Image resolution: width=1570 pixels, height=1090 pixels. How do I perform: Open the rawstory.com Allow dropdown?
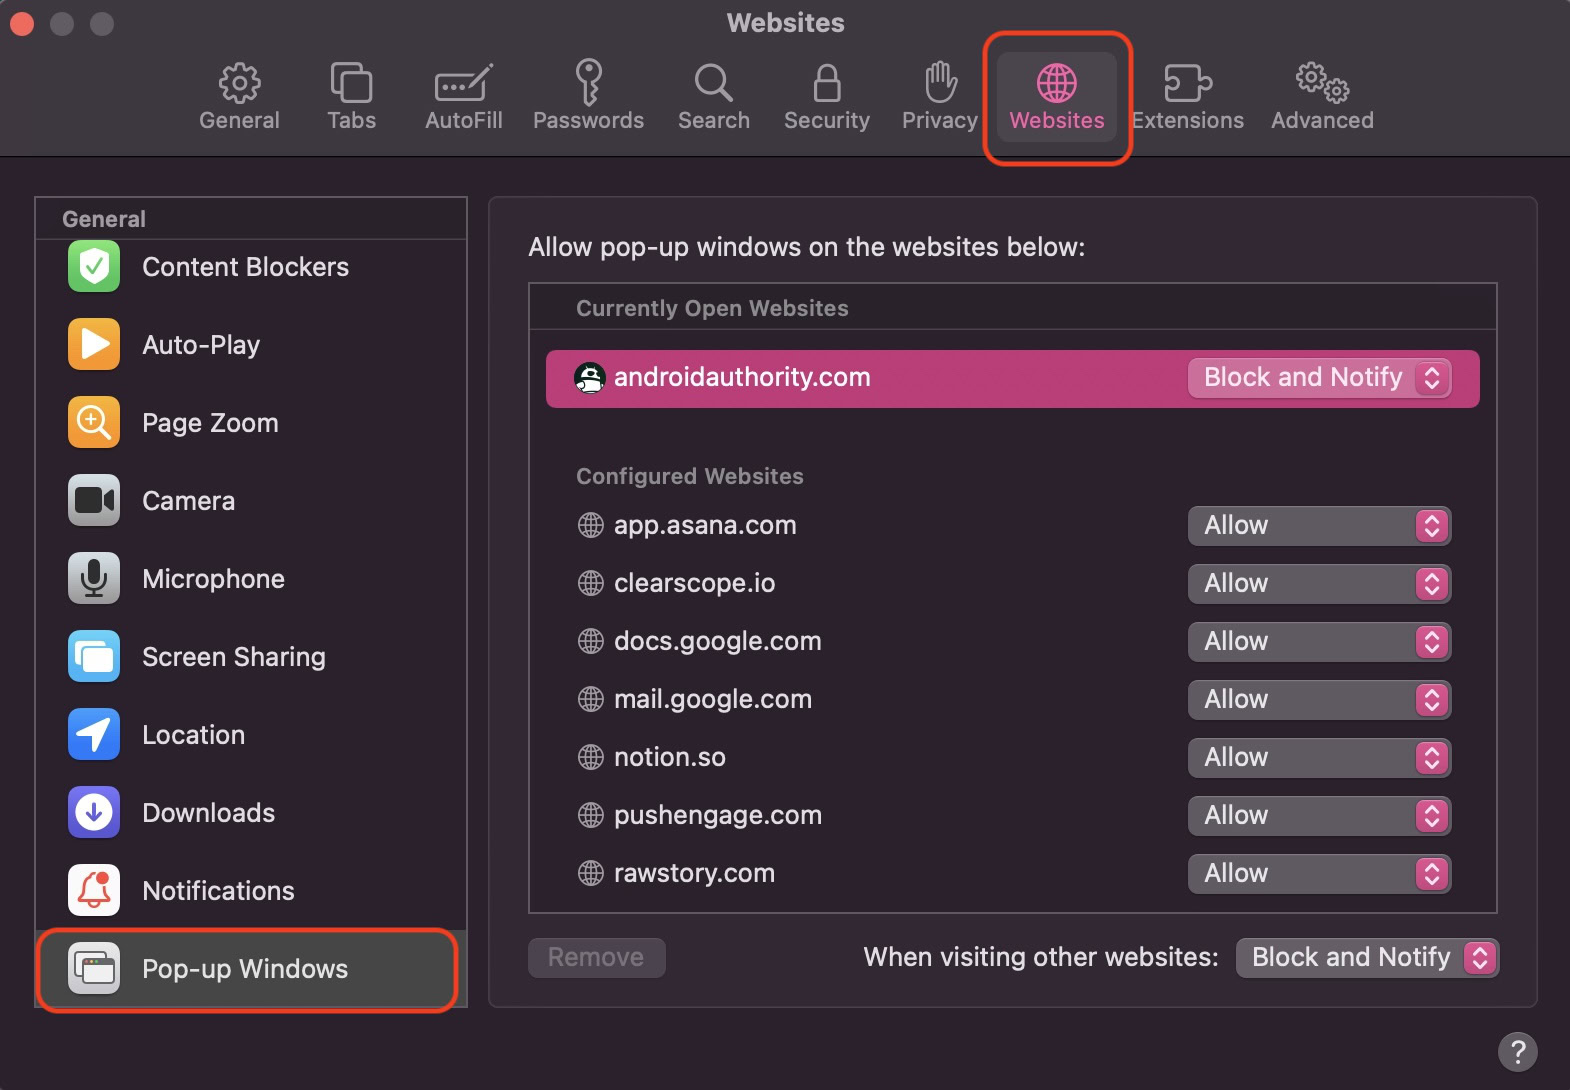1318,874
